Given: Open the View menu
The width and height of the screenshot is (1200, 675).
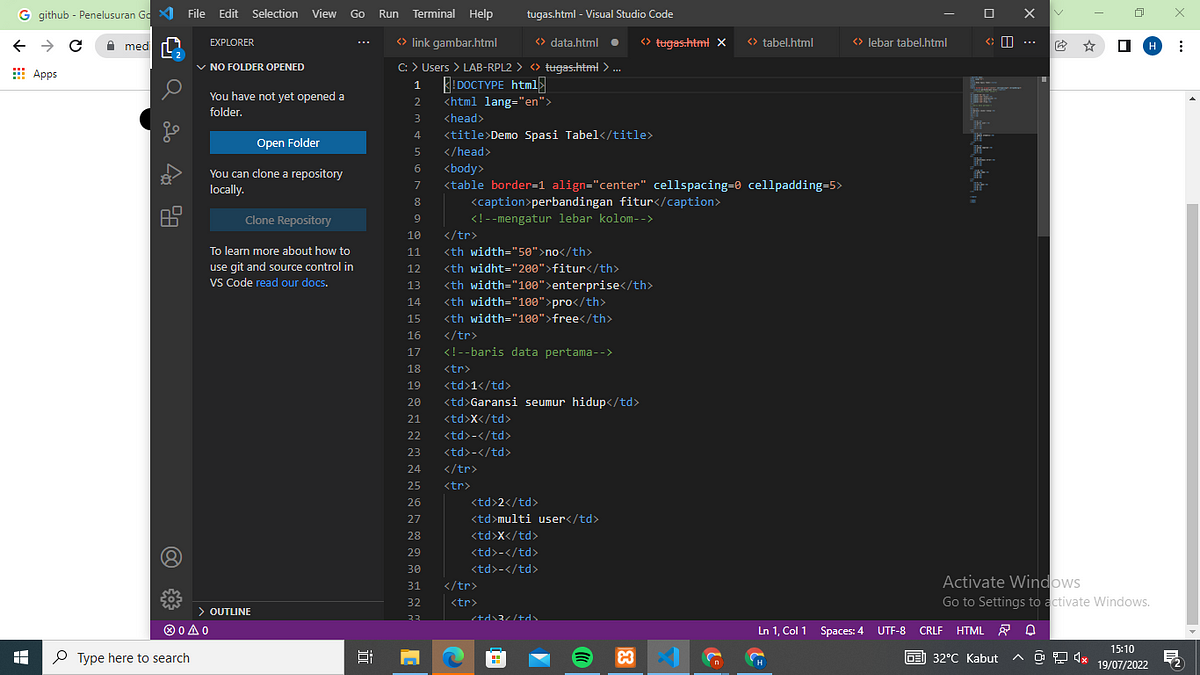Looking at the screenshot, I should pos(324,14).
